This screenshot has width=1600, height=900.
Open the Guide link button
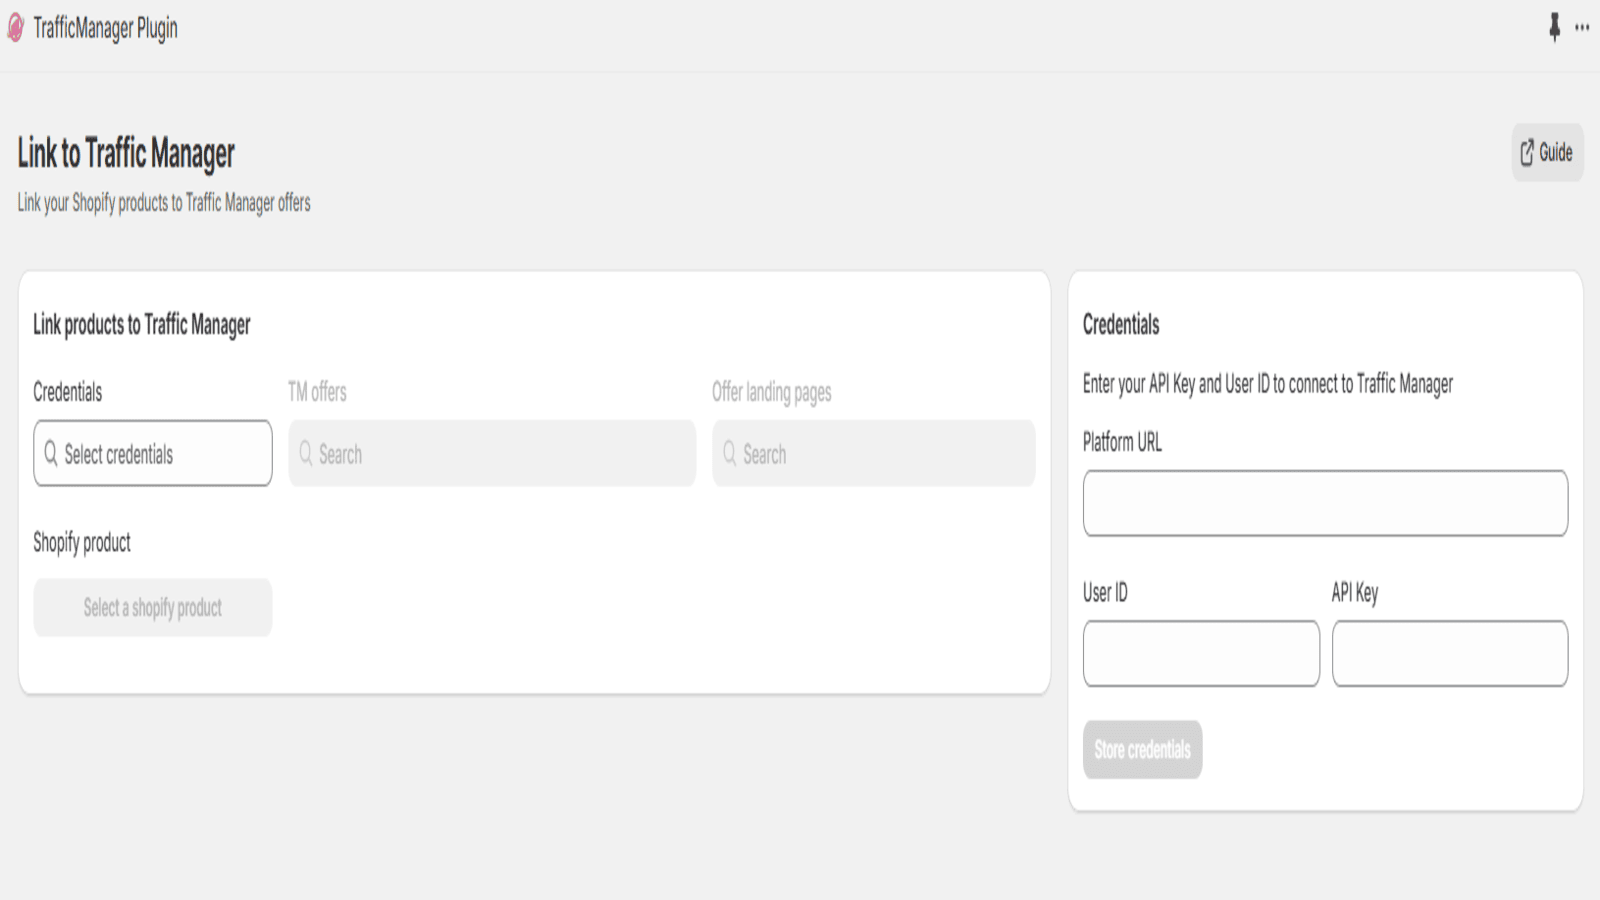pos(1547,152)
